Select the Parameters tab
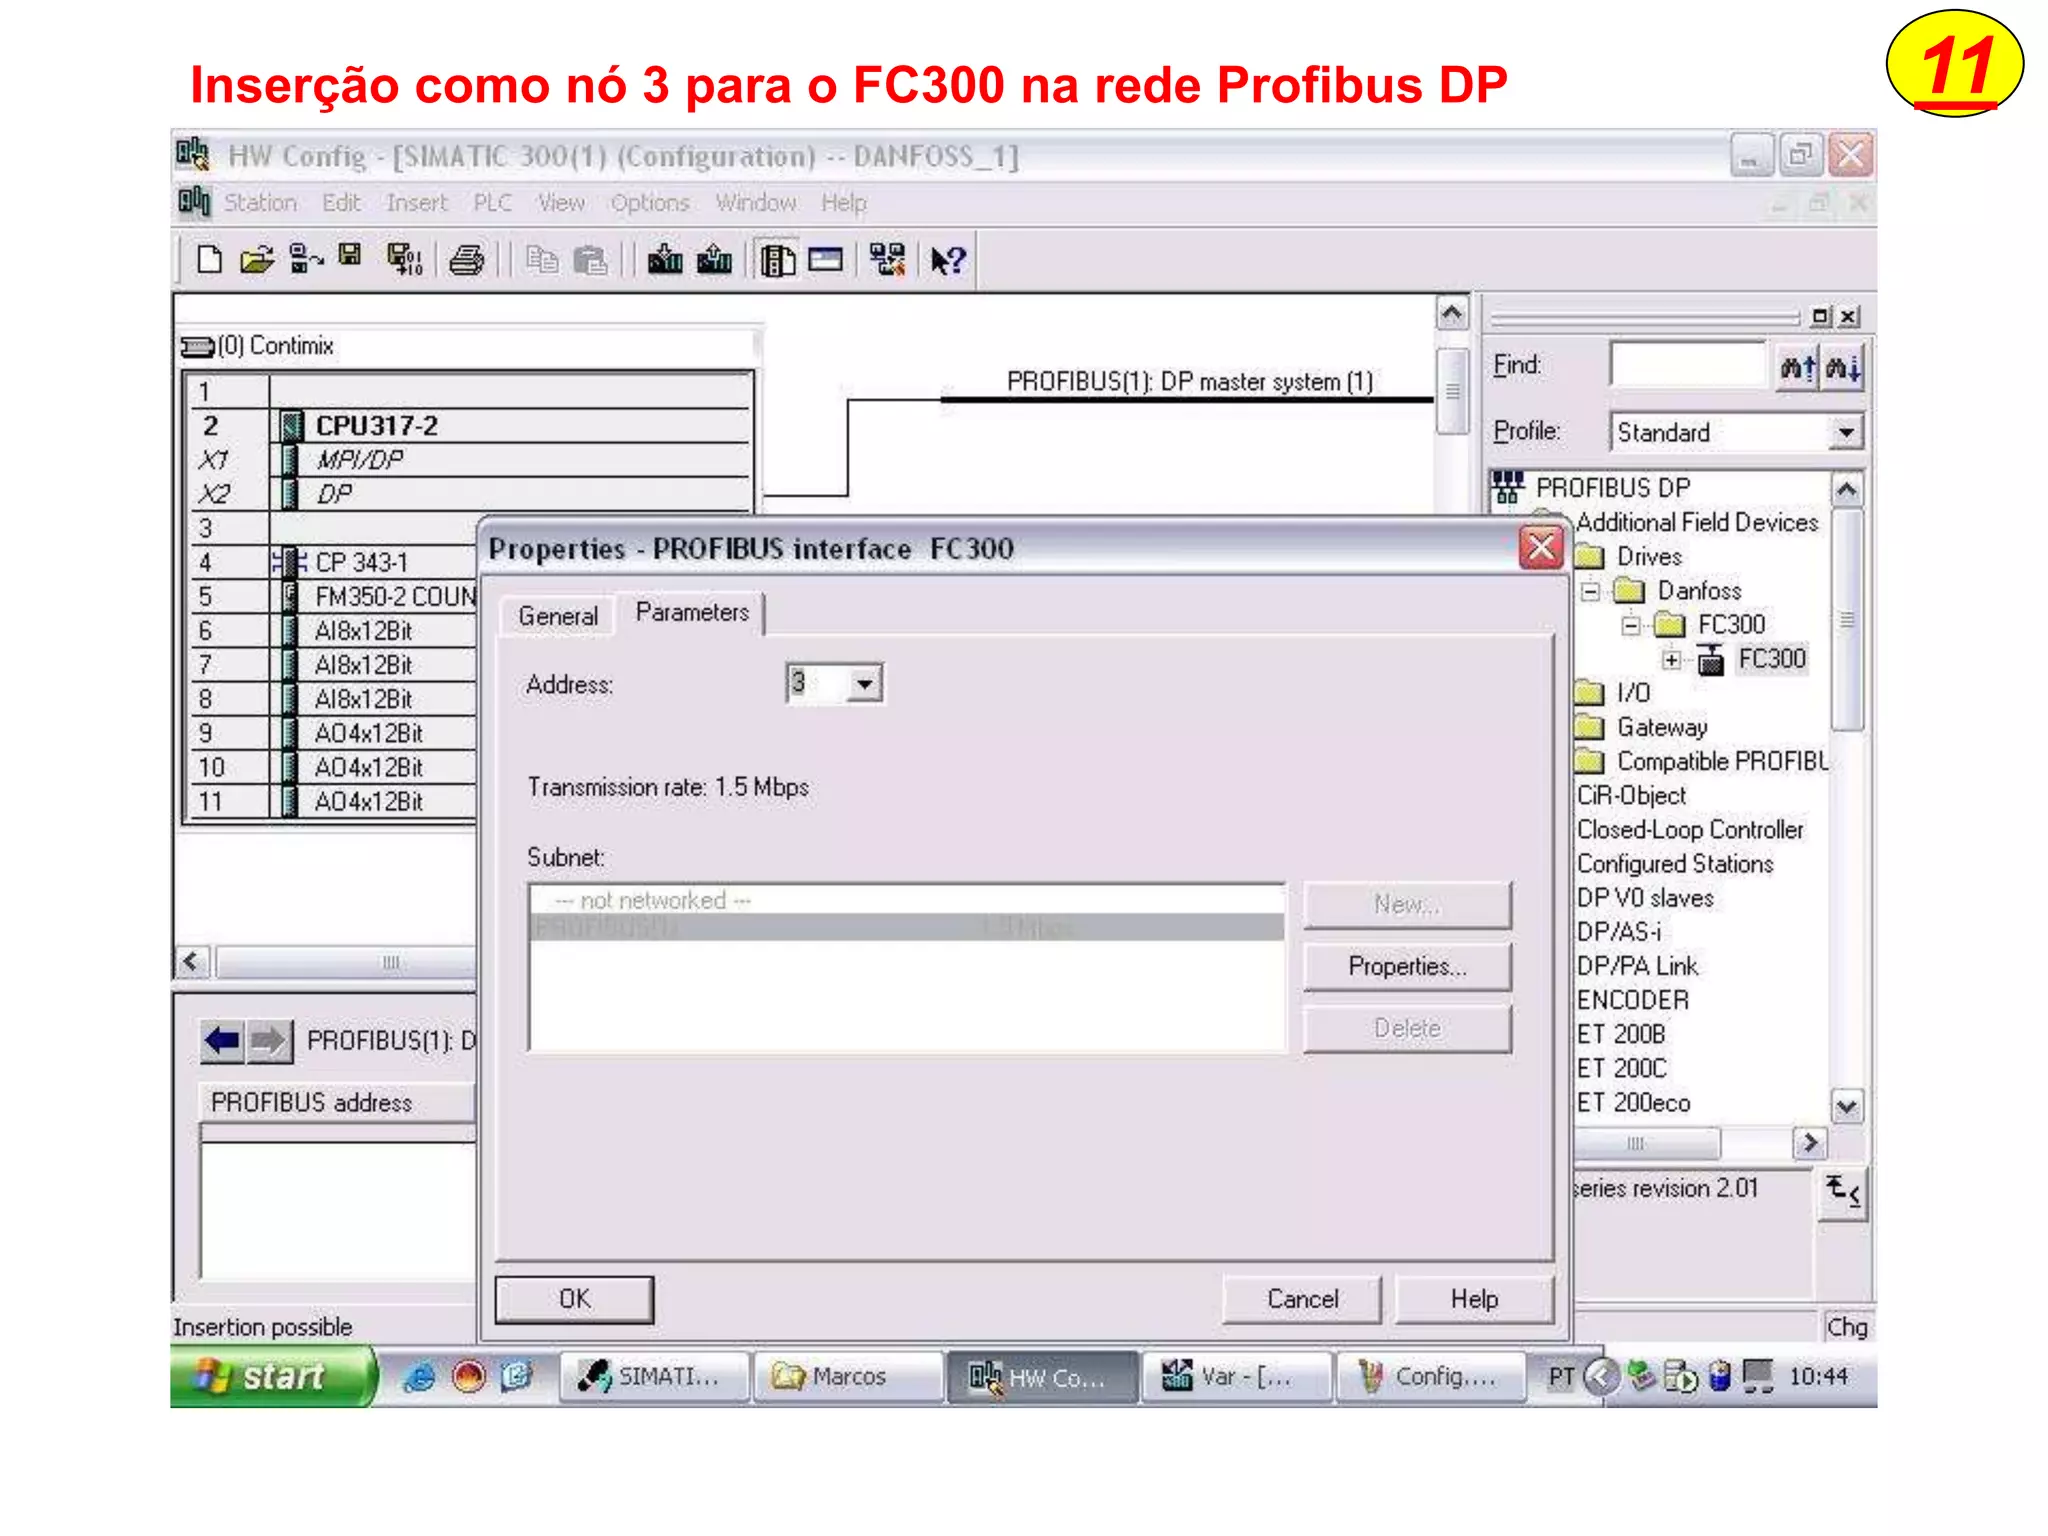 click(x=692, y=612)
